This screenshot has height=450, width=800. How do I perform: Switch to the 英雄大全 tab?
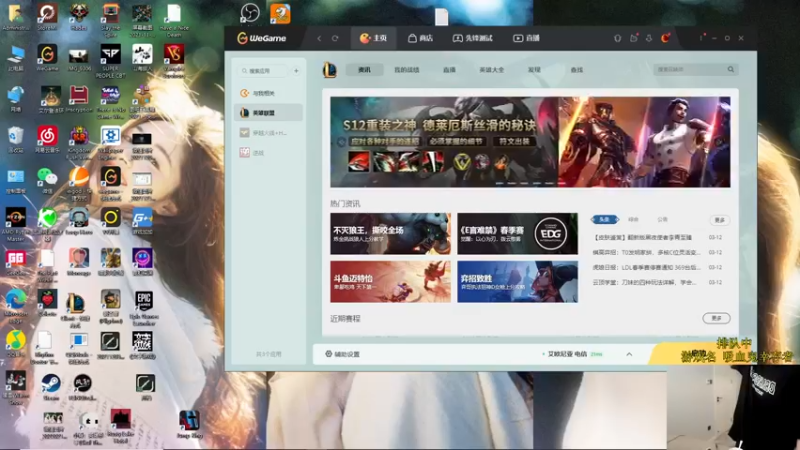491,70
